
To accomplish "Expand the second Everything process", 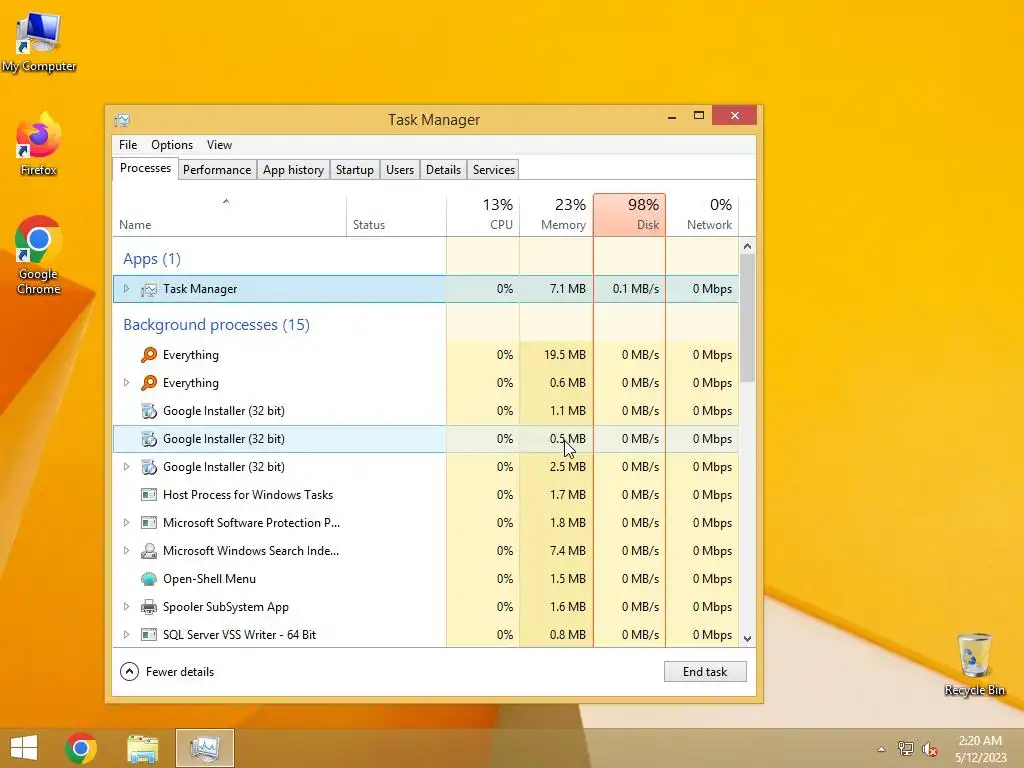I will tap(126, 383).
